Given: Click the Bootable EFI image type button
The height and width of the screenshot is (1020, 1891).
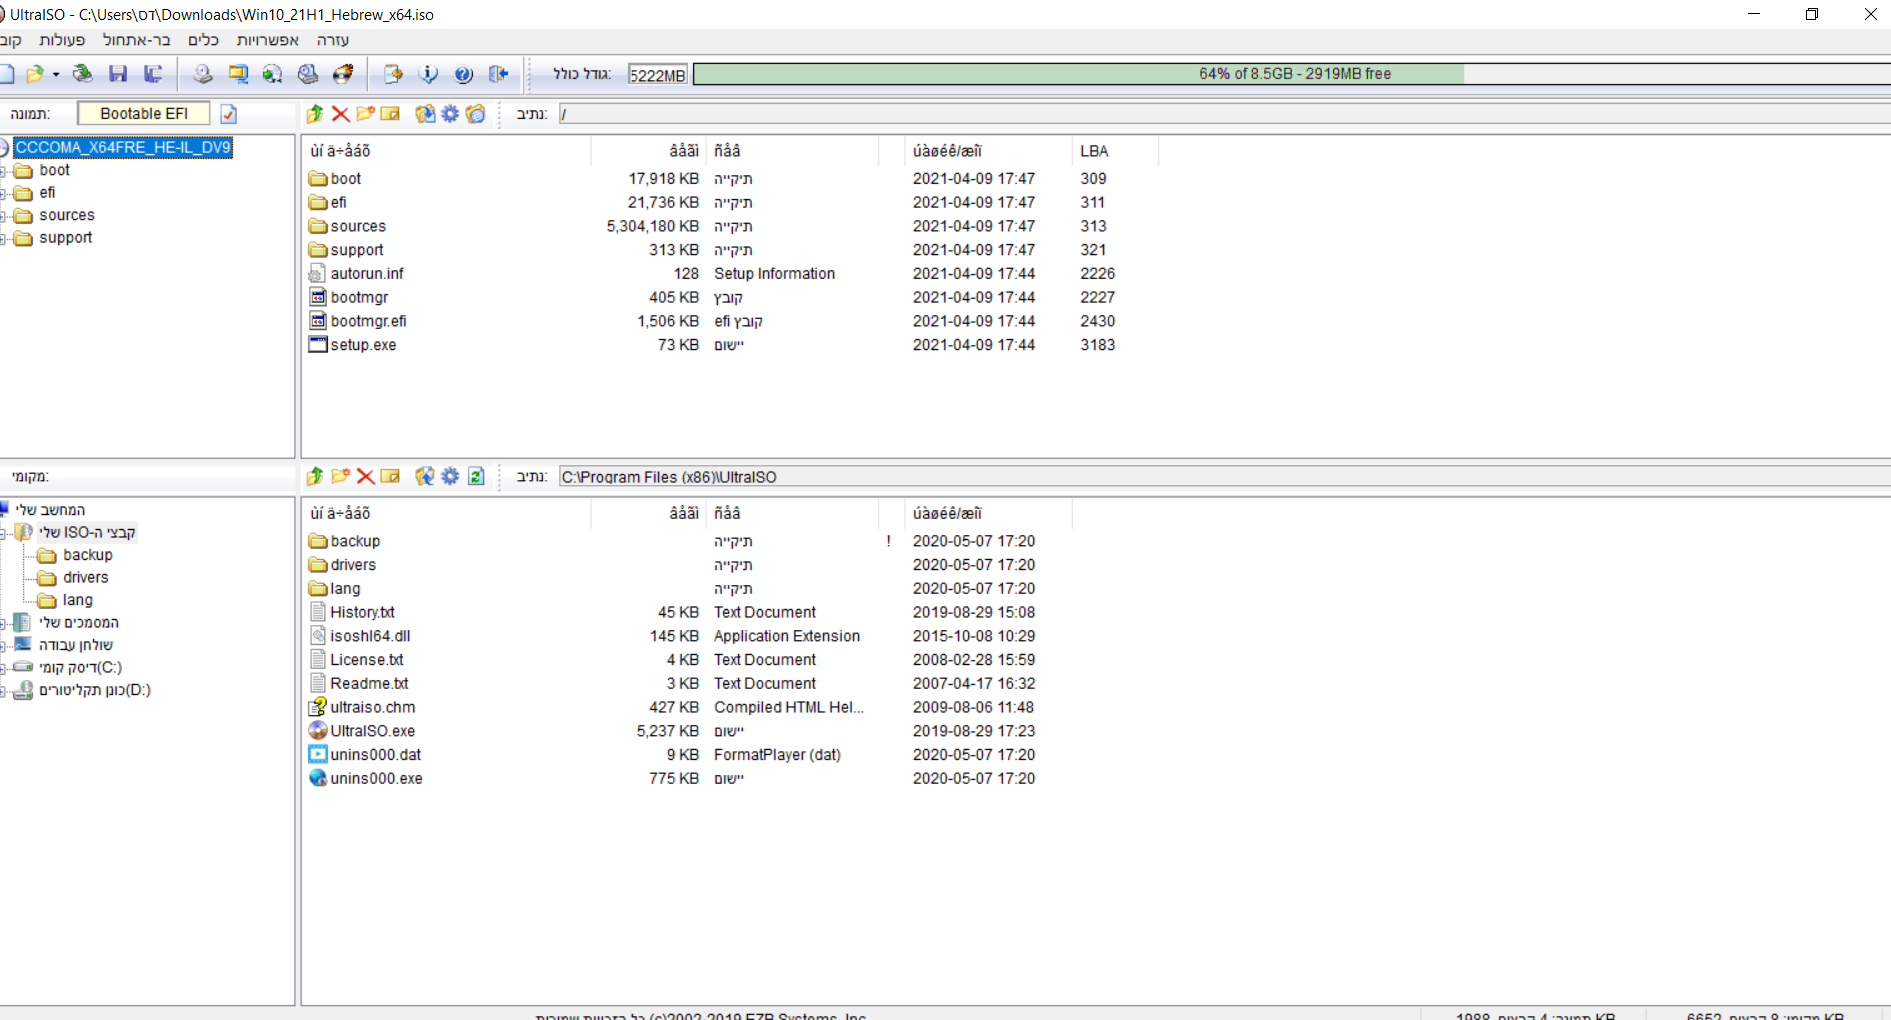Looking at the screenshot, I should click(x=143, y=114).
